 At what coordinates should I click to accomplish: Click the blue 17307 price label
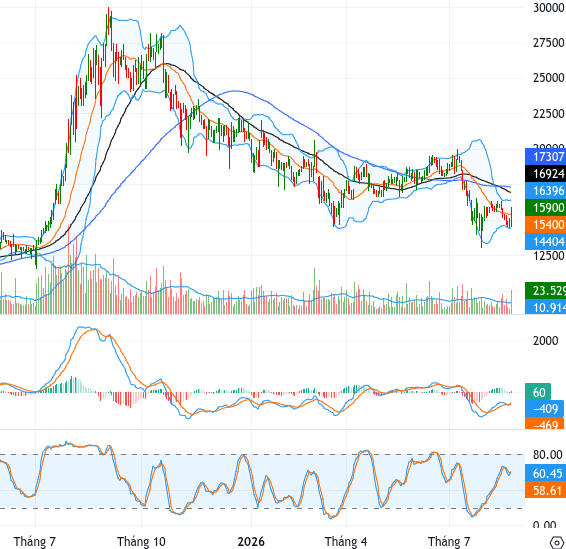coord(545,157)
